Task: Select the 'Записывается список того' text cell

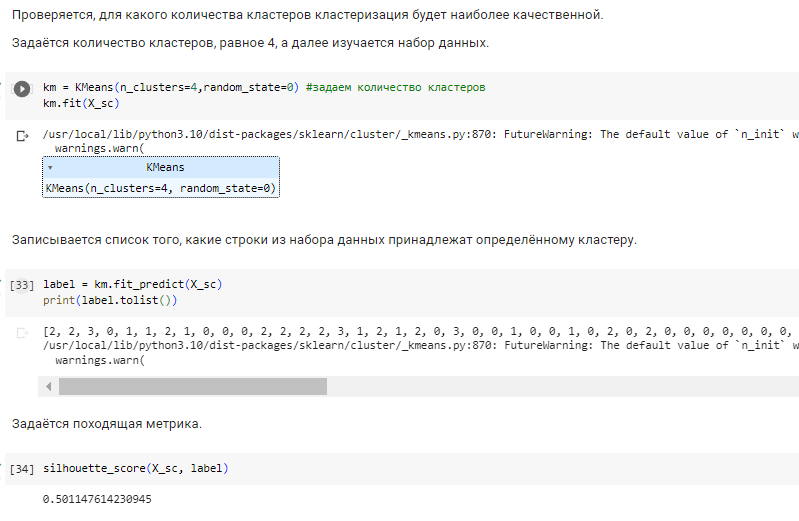Action: [324, 240]
